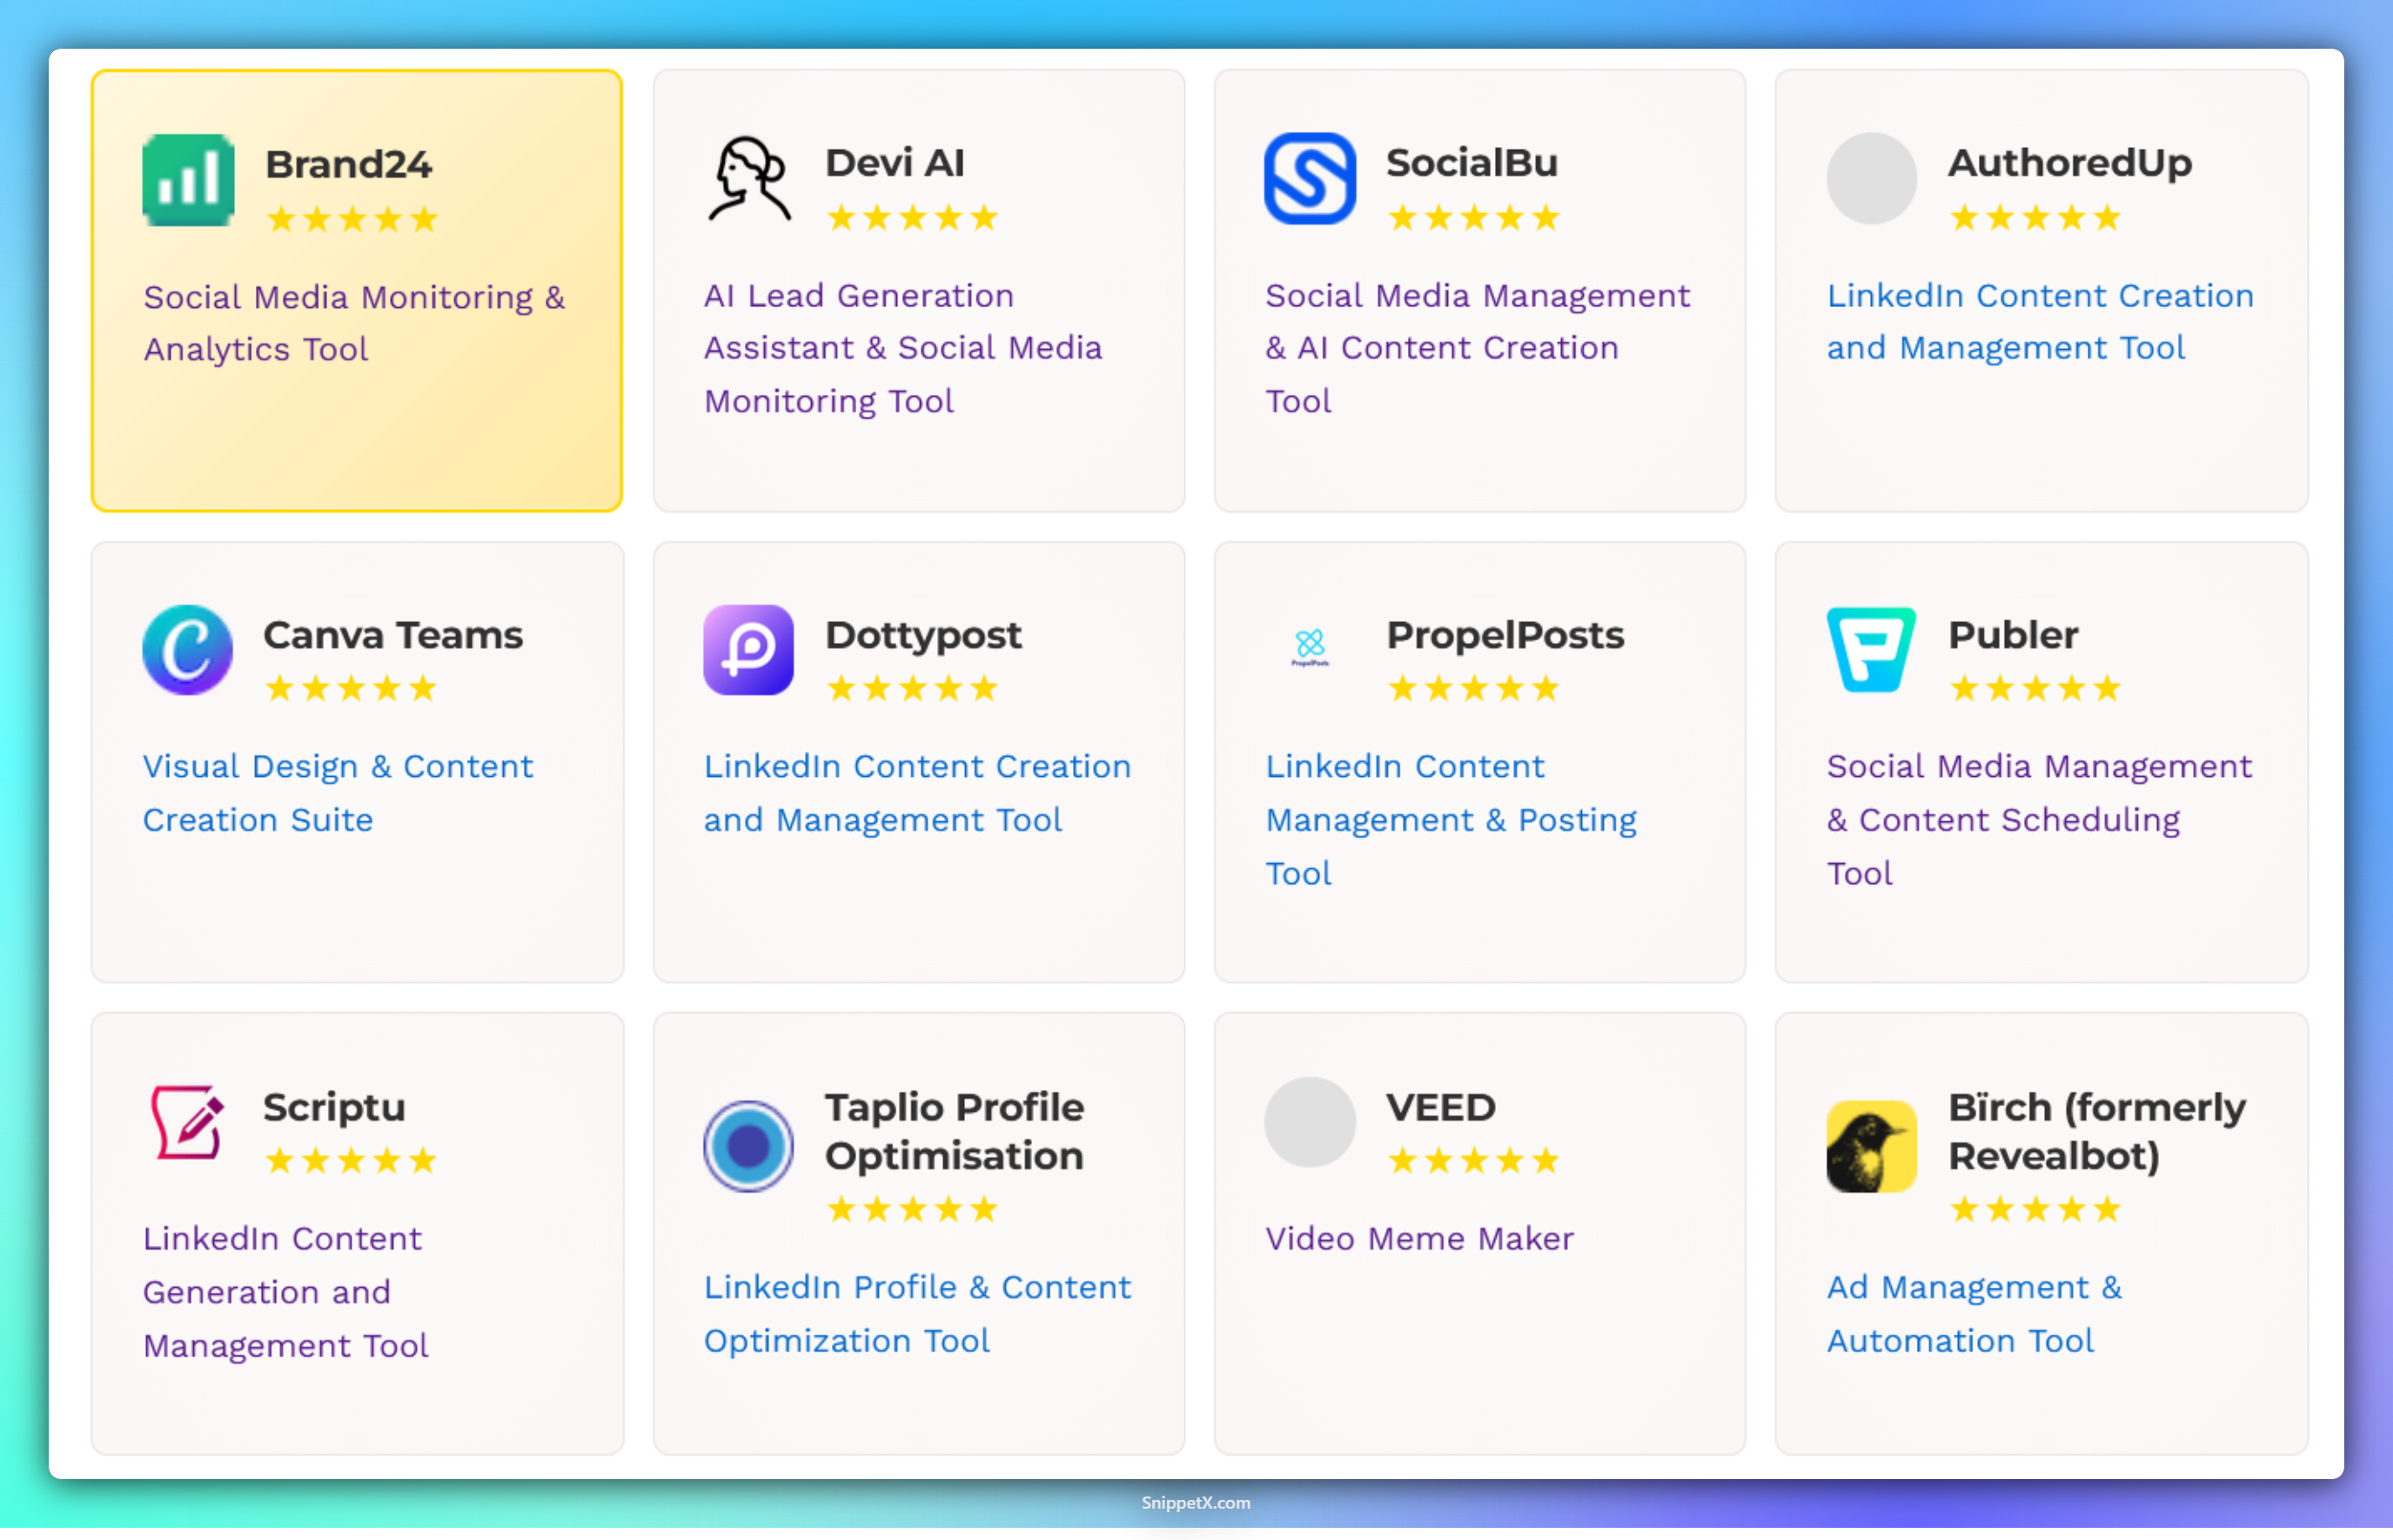
Task: Click Dottypost's five-star rating
Action: [x=913, y=688]
